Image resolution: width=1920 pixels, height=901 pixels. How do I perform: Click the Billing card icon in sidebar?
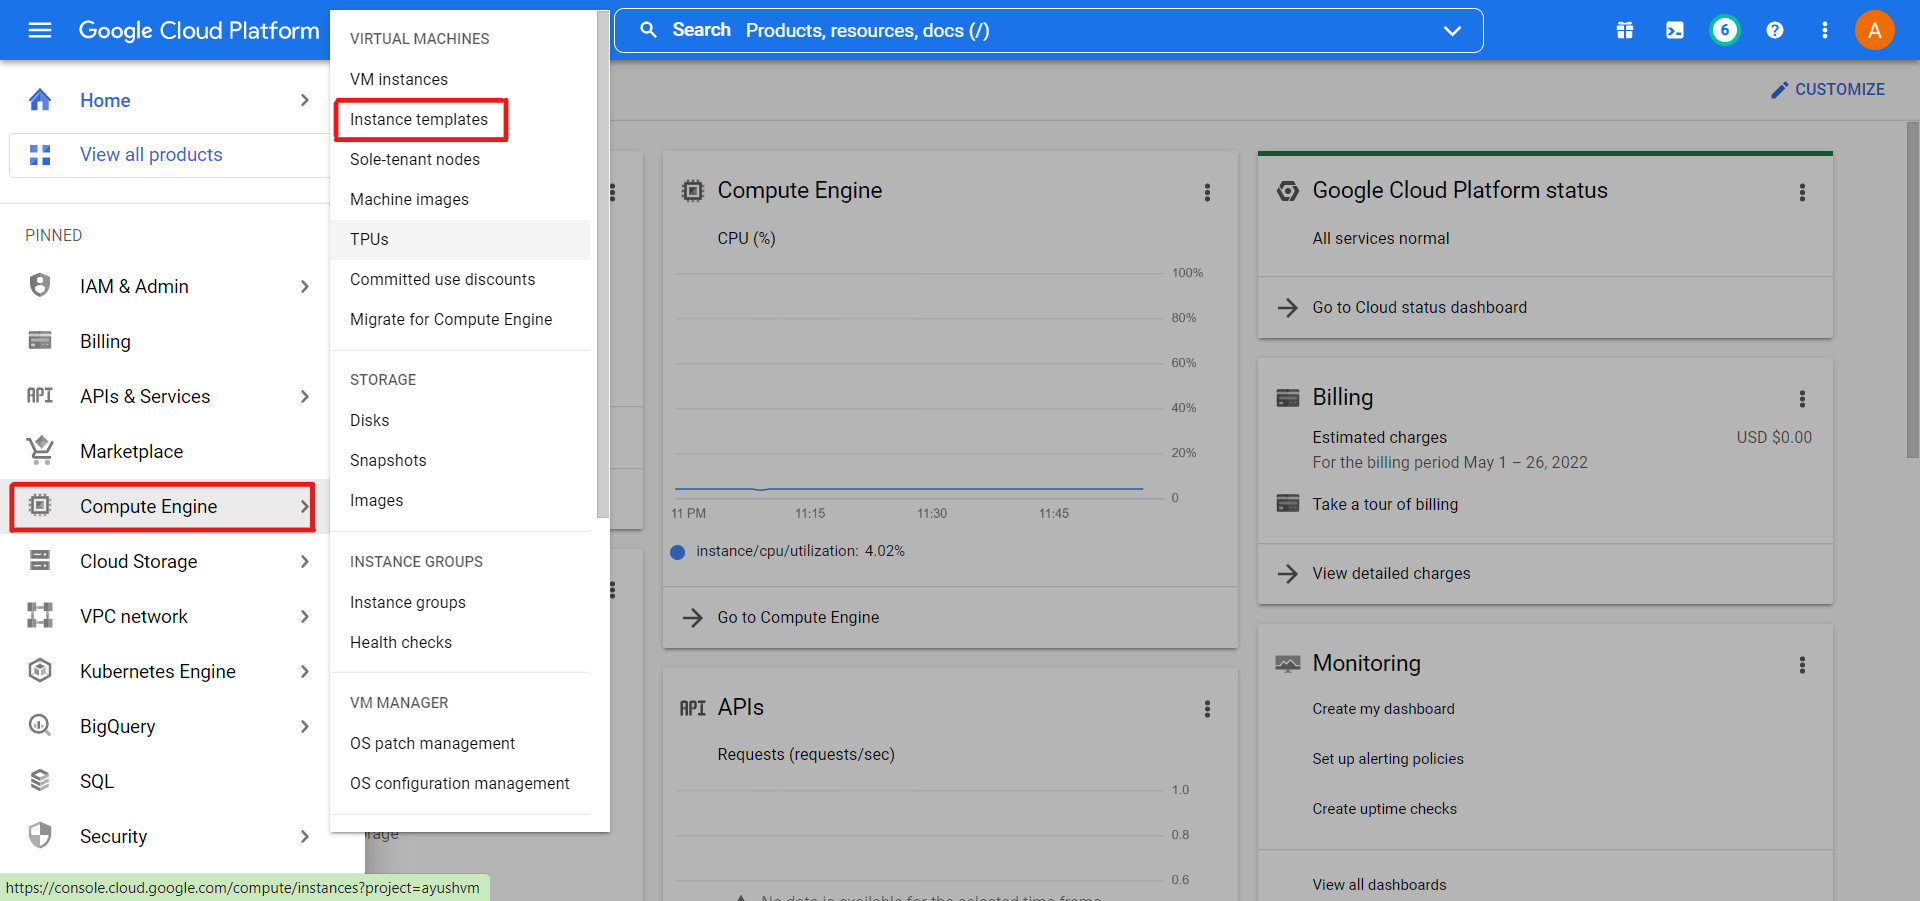tap(40, 341)
